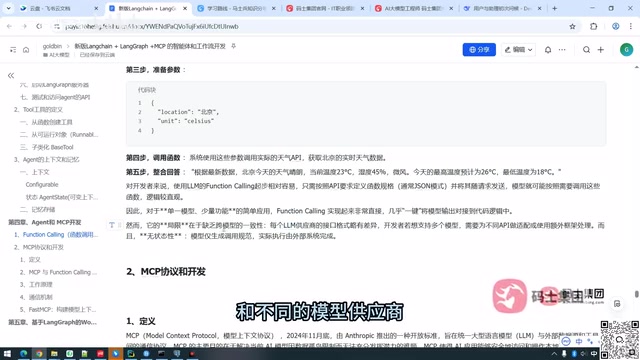Open File Explorer from taskbar

pos(54,354)
